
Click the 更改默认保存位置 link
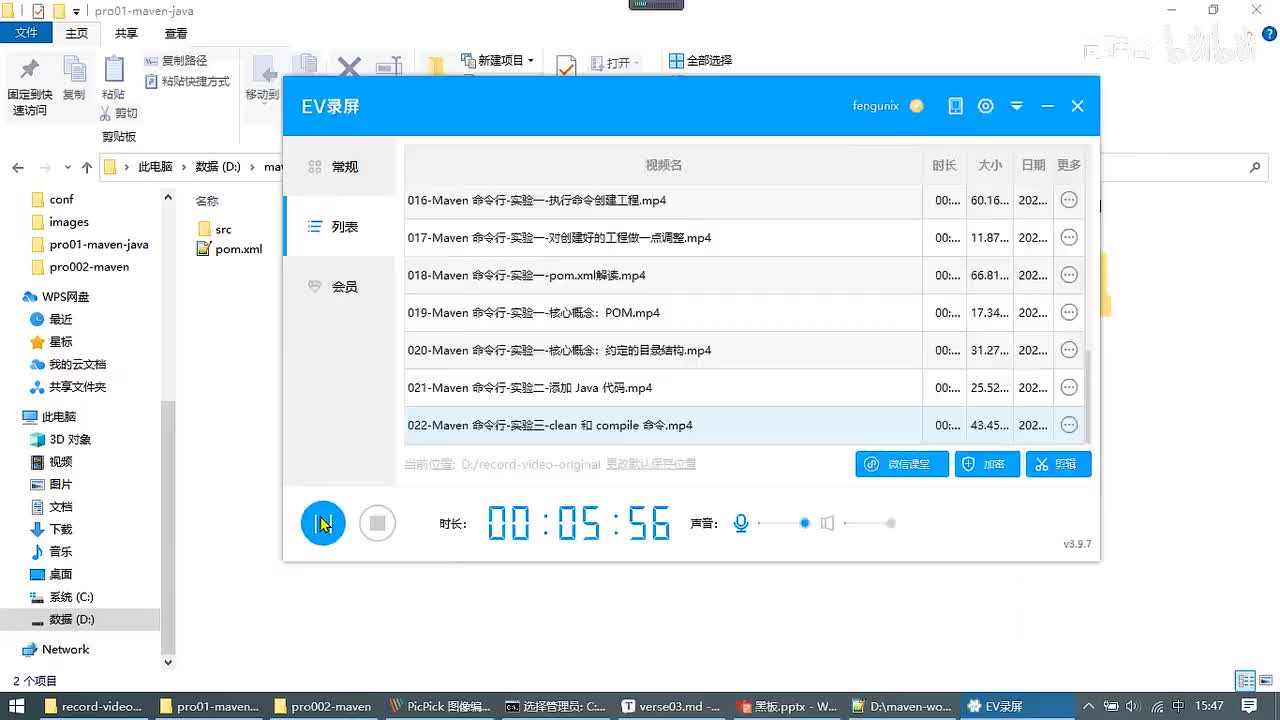651,464
